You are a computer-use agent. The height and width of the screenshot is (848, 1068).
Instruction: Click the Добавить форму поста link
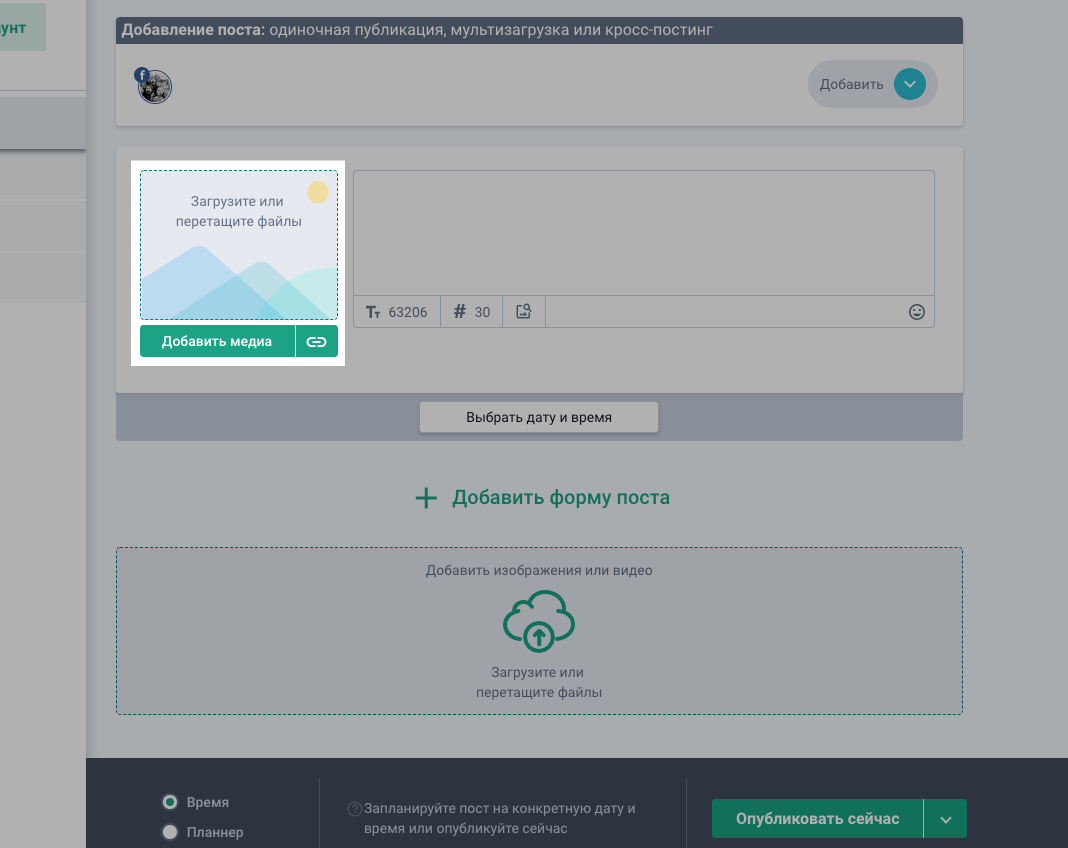(x=541, y=498)
